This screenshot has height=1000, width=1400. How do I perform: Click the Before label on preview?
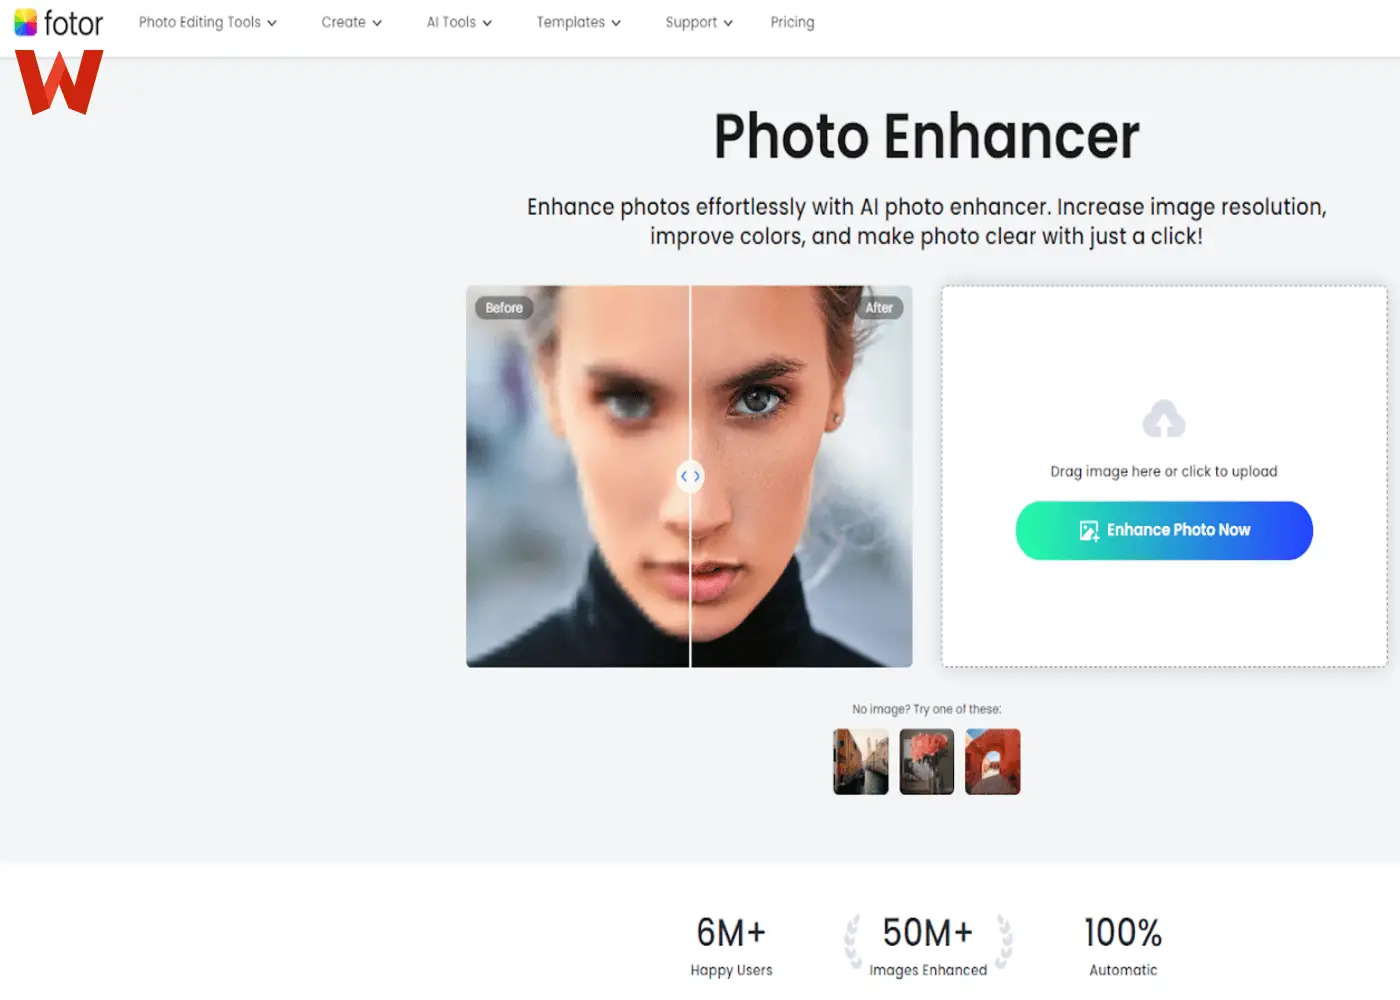504,308
